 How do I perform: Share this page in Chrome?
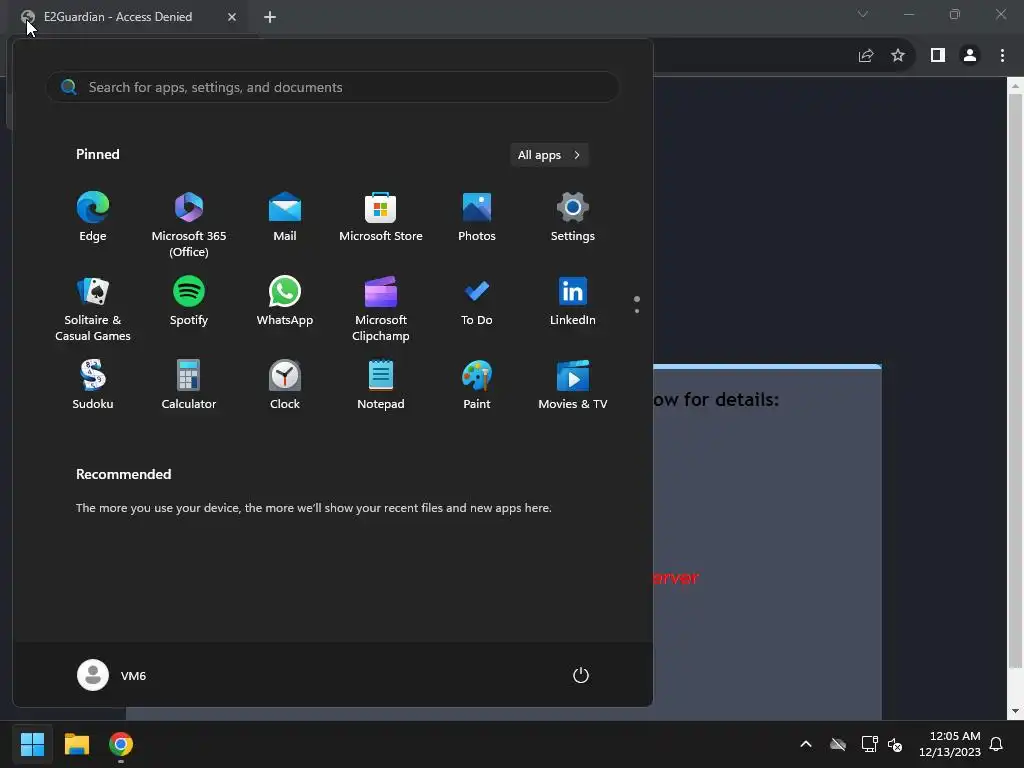point(866,56)
